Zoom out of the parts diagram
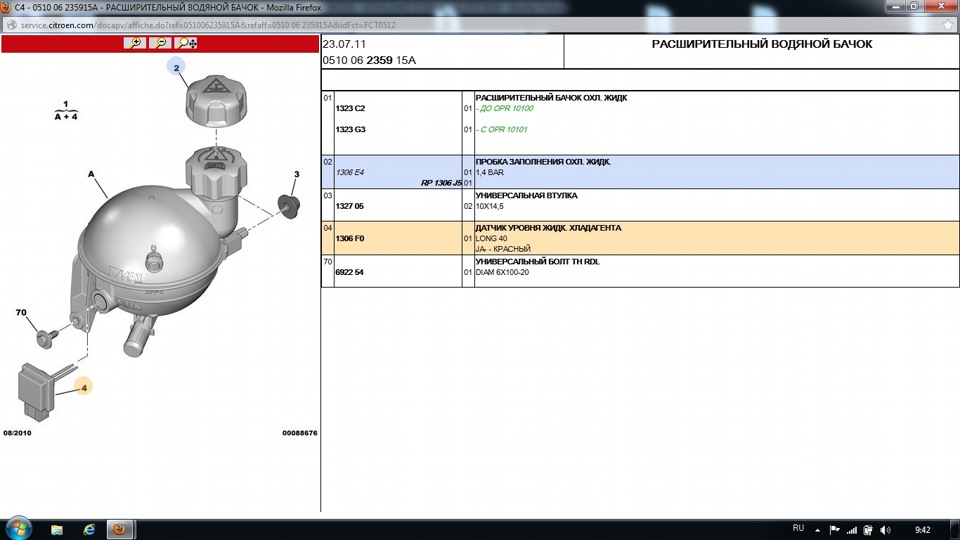Viewport: 960px width, 540px height. [160, 43]
